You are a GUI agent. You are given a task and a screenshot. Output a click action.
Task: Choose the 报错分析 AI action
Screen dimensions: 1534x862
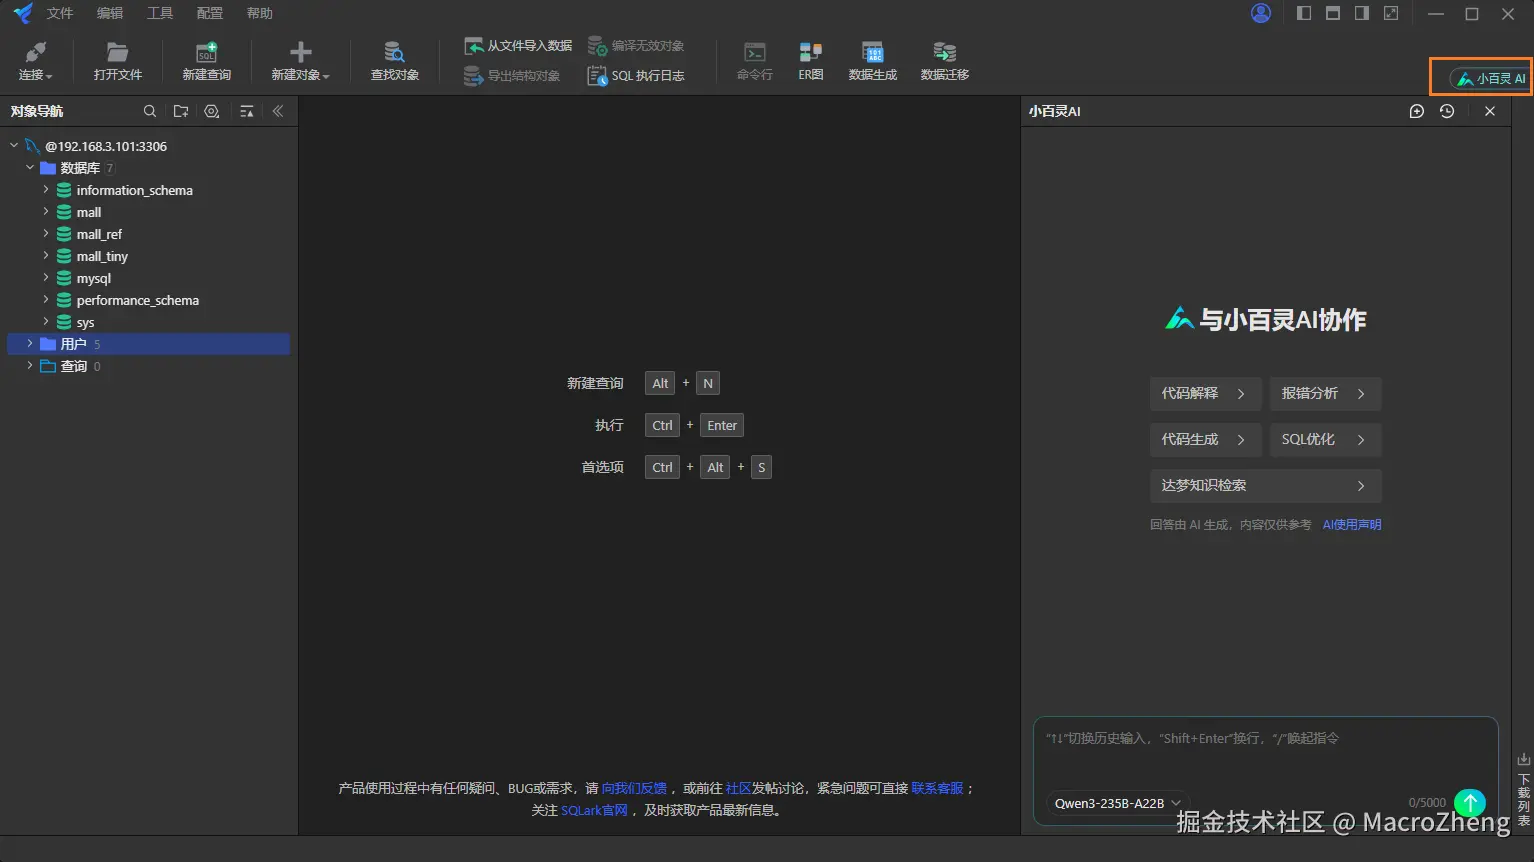1325,394
